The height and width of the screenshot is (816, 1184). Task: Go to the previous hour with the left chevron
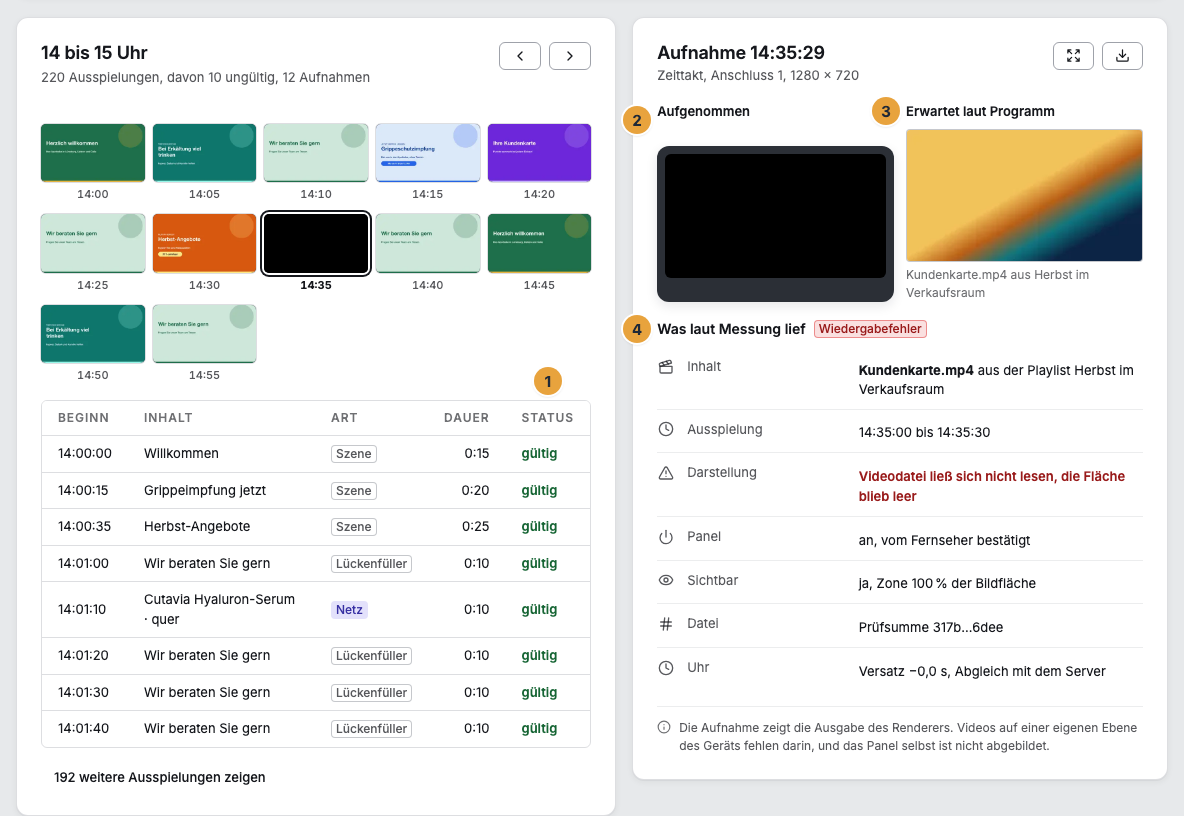tap(520, 56)
